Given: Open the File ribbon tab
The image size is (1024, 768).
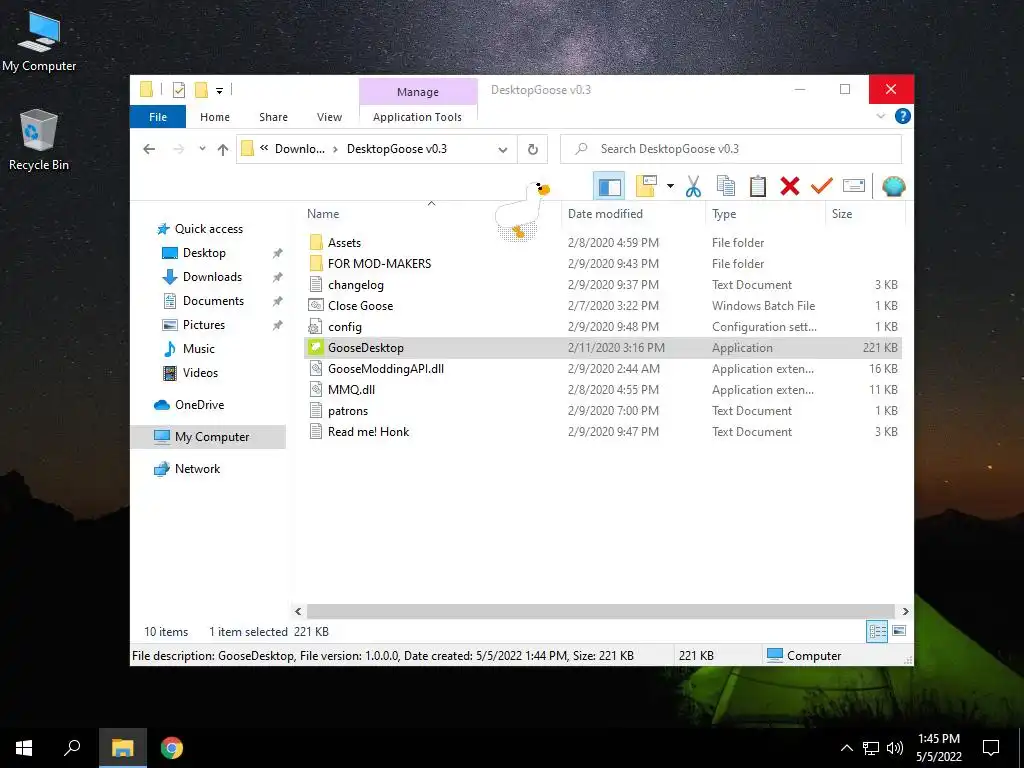Looking at the screenshot, I should [158, 117].
